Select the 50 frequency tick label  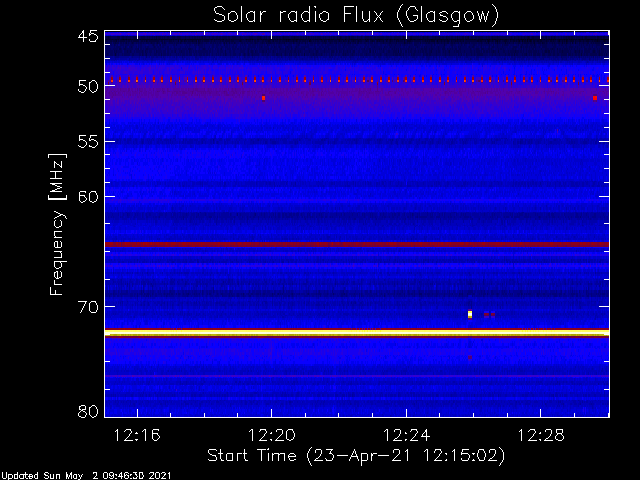point(88,87)
